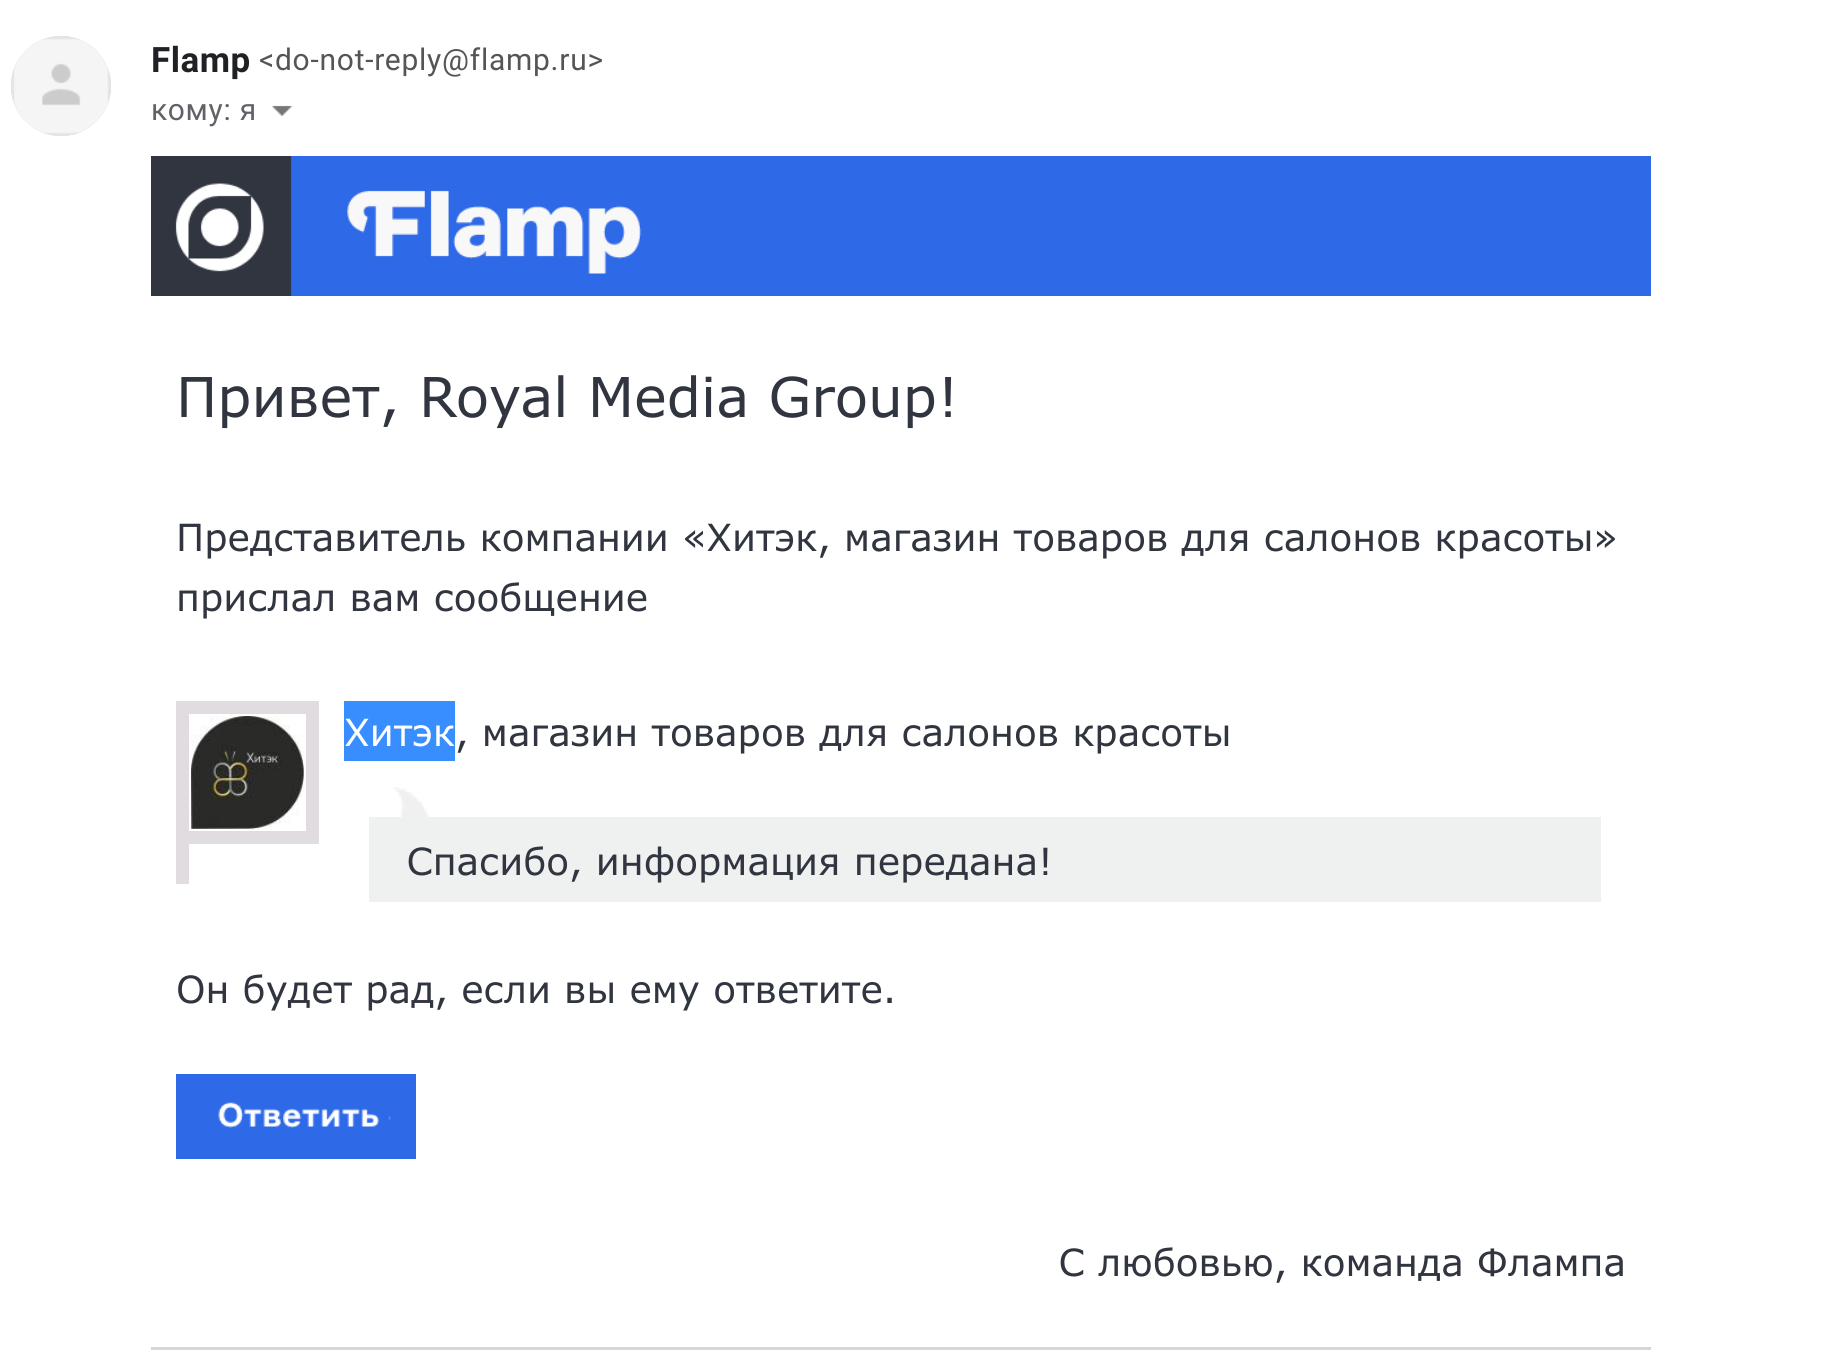Open the highlighted 'Хитэк' link
Image resolution: width=1846 pixels, height=1350 pixels.
click(399, 733)
